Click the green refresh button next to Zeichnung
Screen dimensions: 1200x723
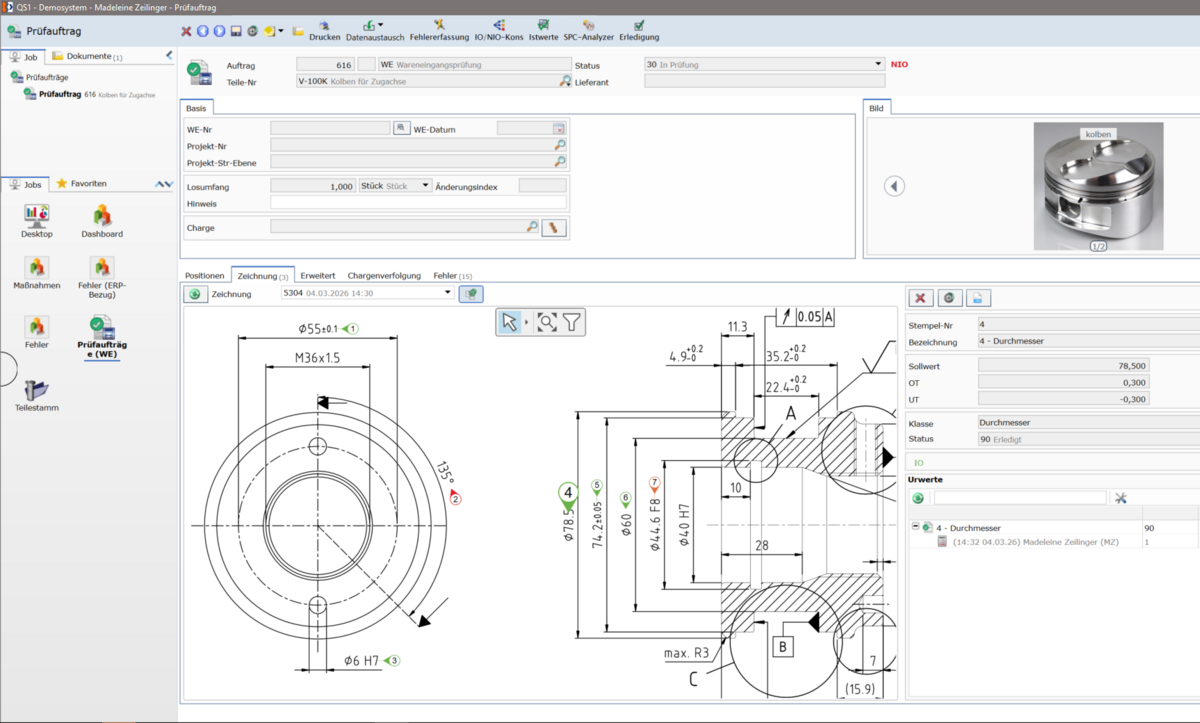194,294
